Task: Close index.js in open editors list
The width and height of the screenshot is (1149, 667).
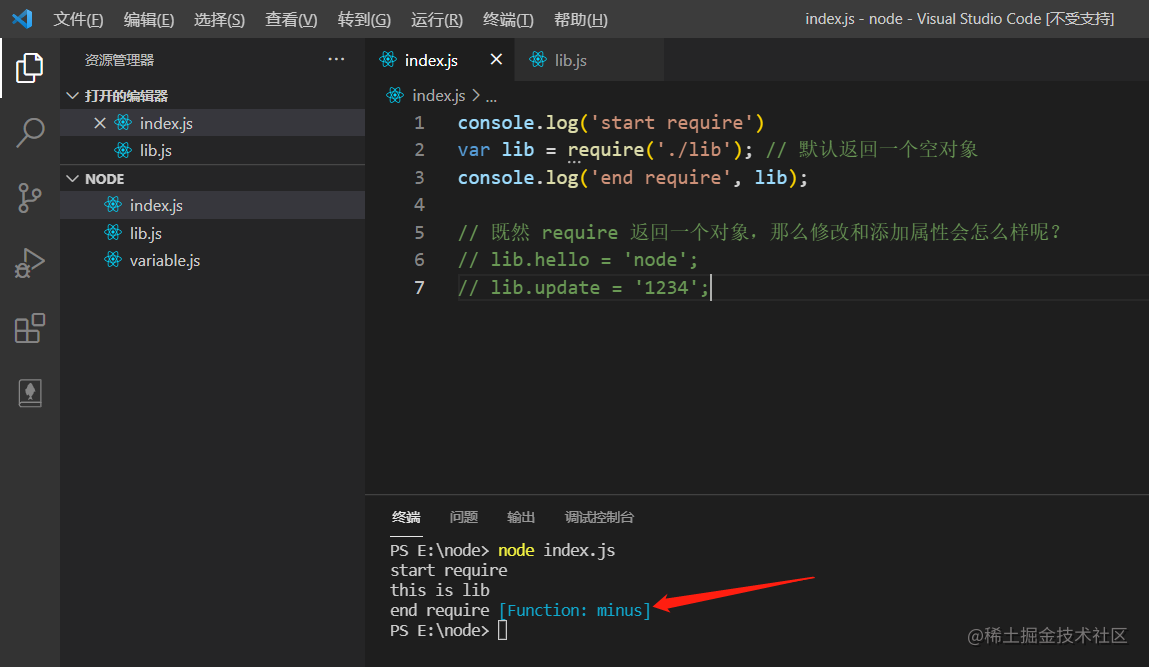Action: pyautogui.click(x=100, y=123)
